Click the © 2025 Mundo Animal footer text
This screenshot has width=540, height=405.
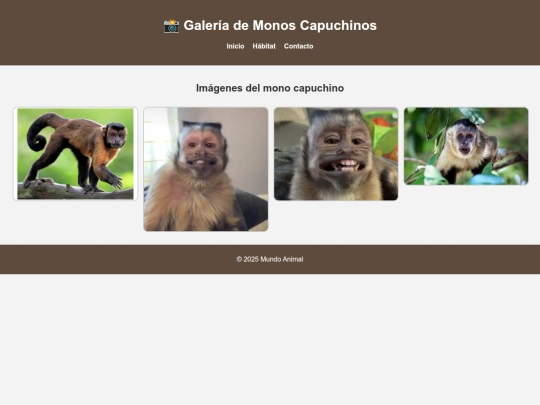coord(270,259)
